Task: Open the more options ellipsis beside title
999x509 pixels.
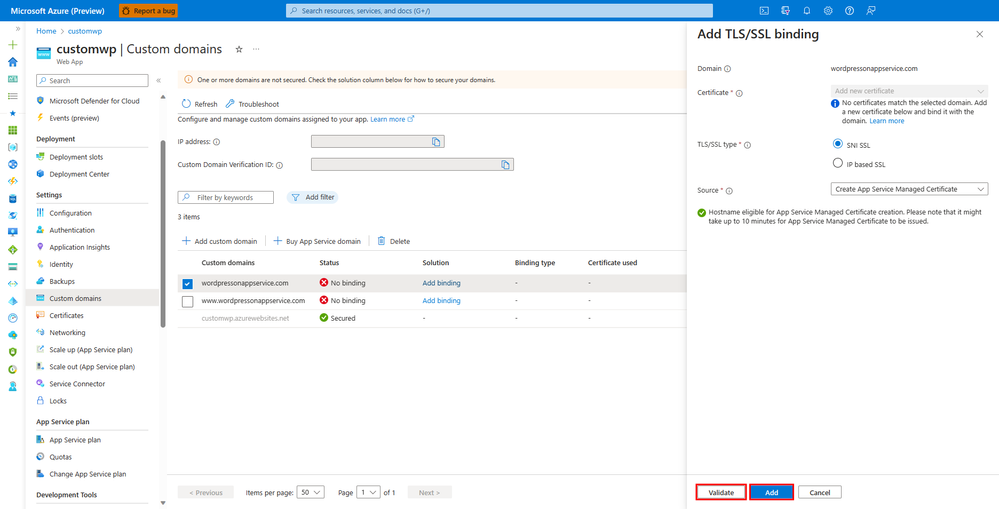Action: [x=256, y=49]
